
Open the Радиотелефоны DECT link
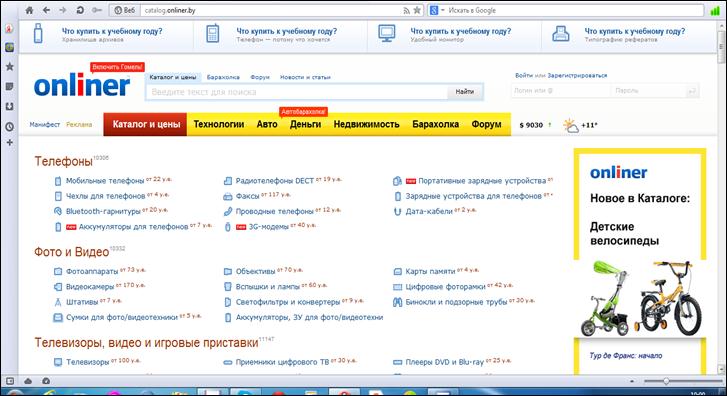275,181
